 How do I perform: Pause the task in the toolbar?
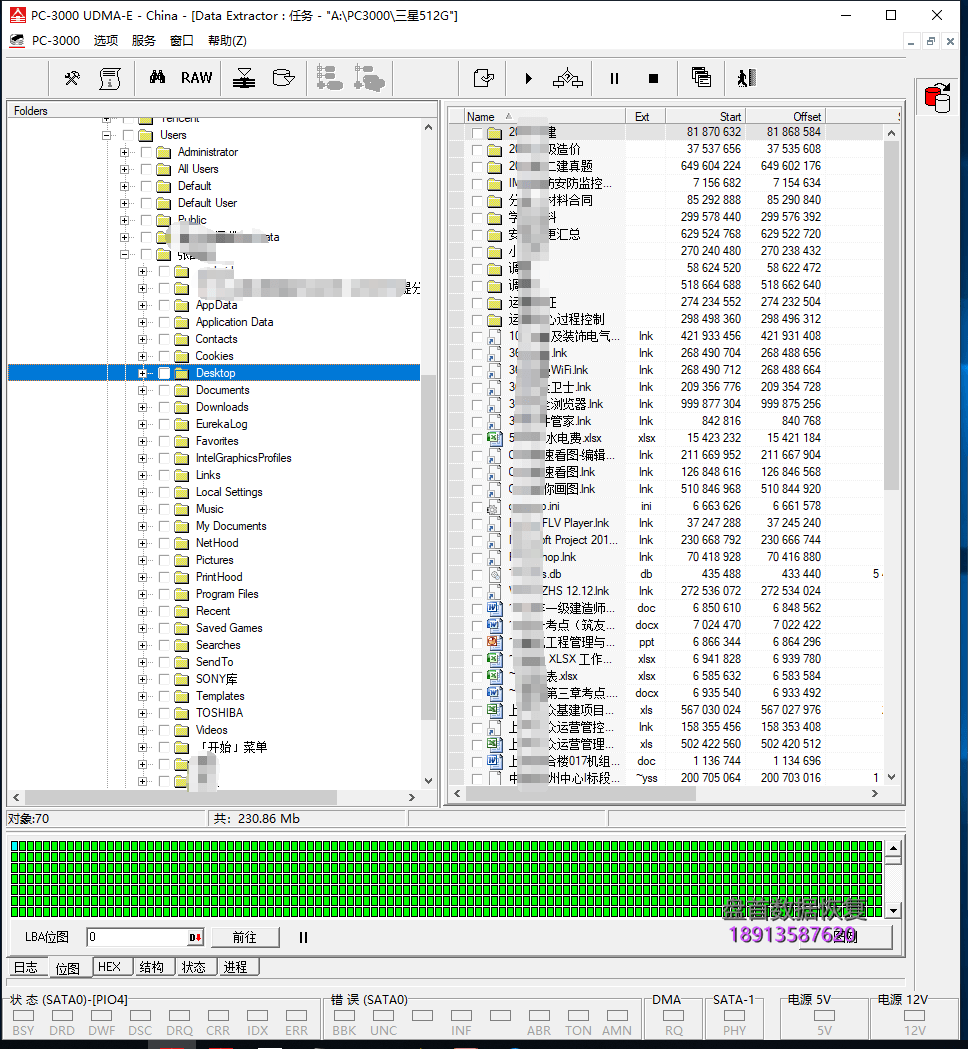(x=614, y=78)
